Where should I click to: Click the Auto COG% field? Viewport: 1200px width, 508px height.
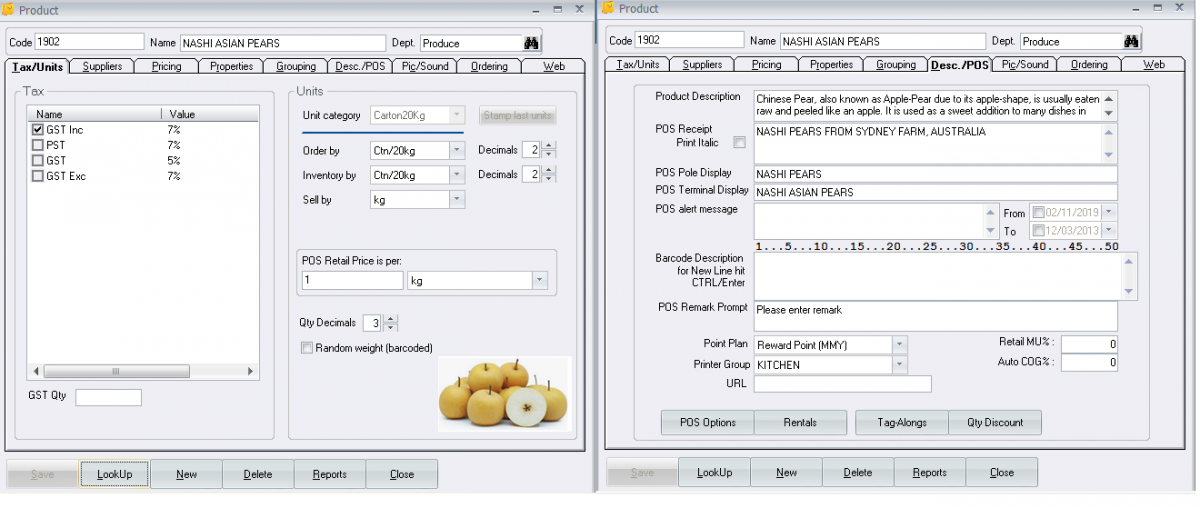pyautogui.click(x=1089, y=363)
